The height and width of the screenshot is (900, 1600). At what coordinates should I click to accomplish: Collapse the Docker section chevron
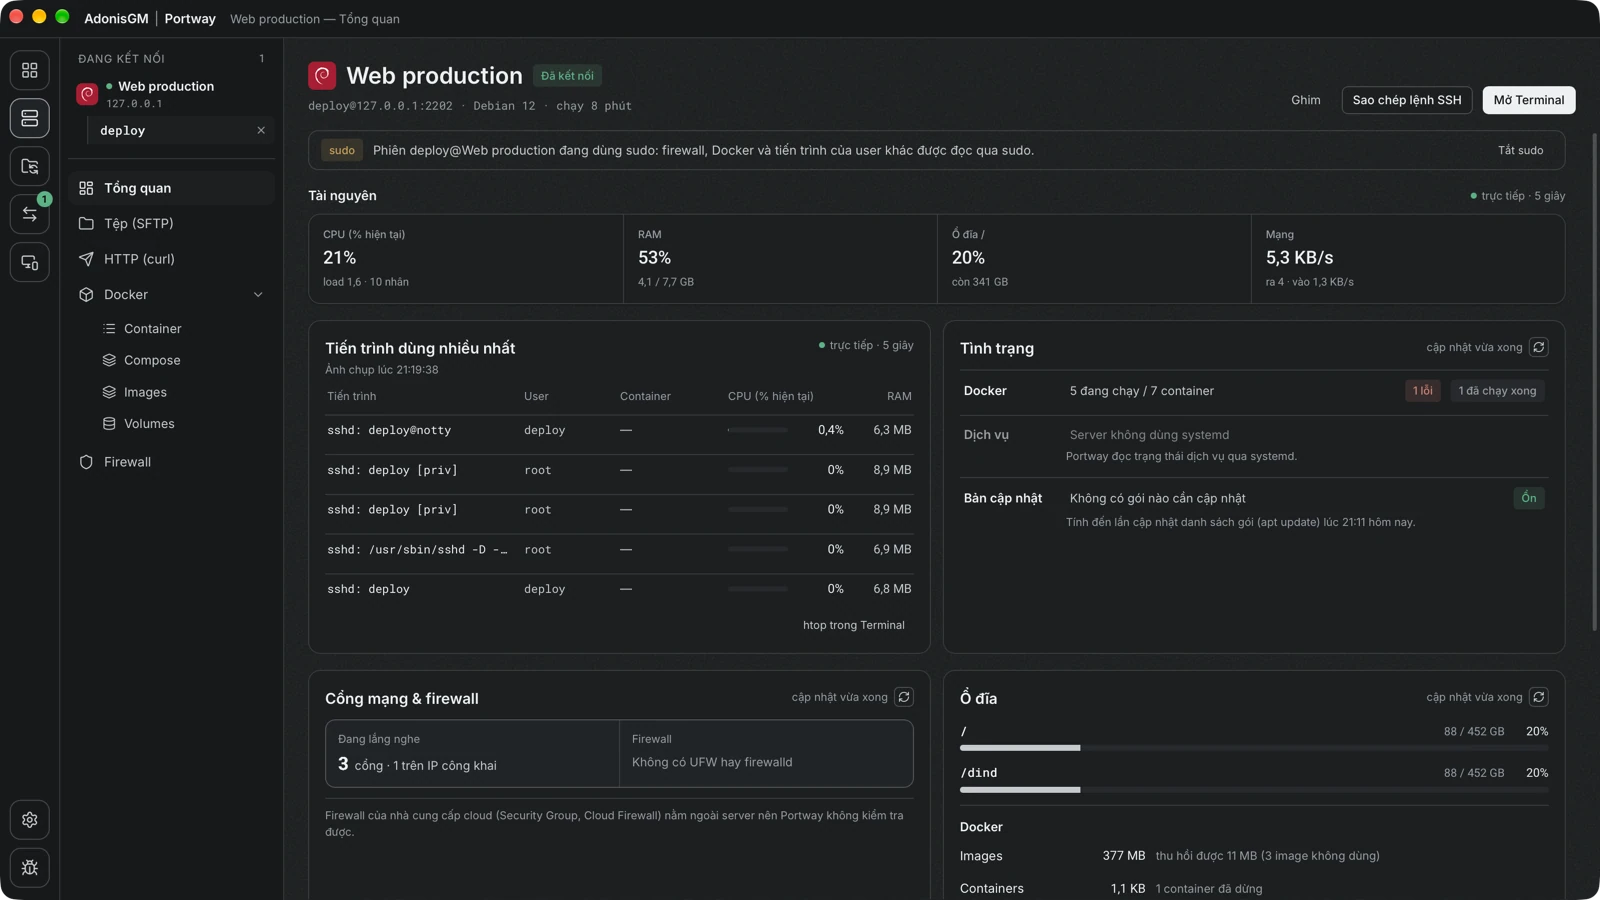click(x=258, y=295)
